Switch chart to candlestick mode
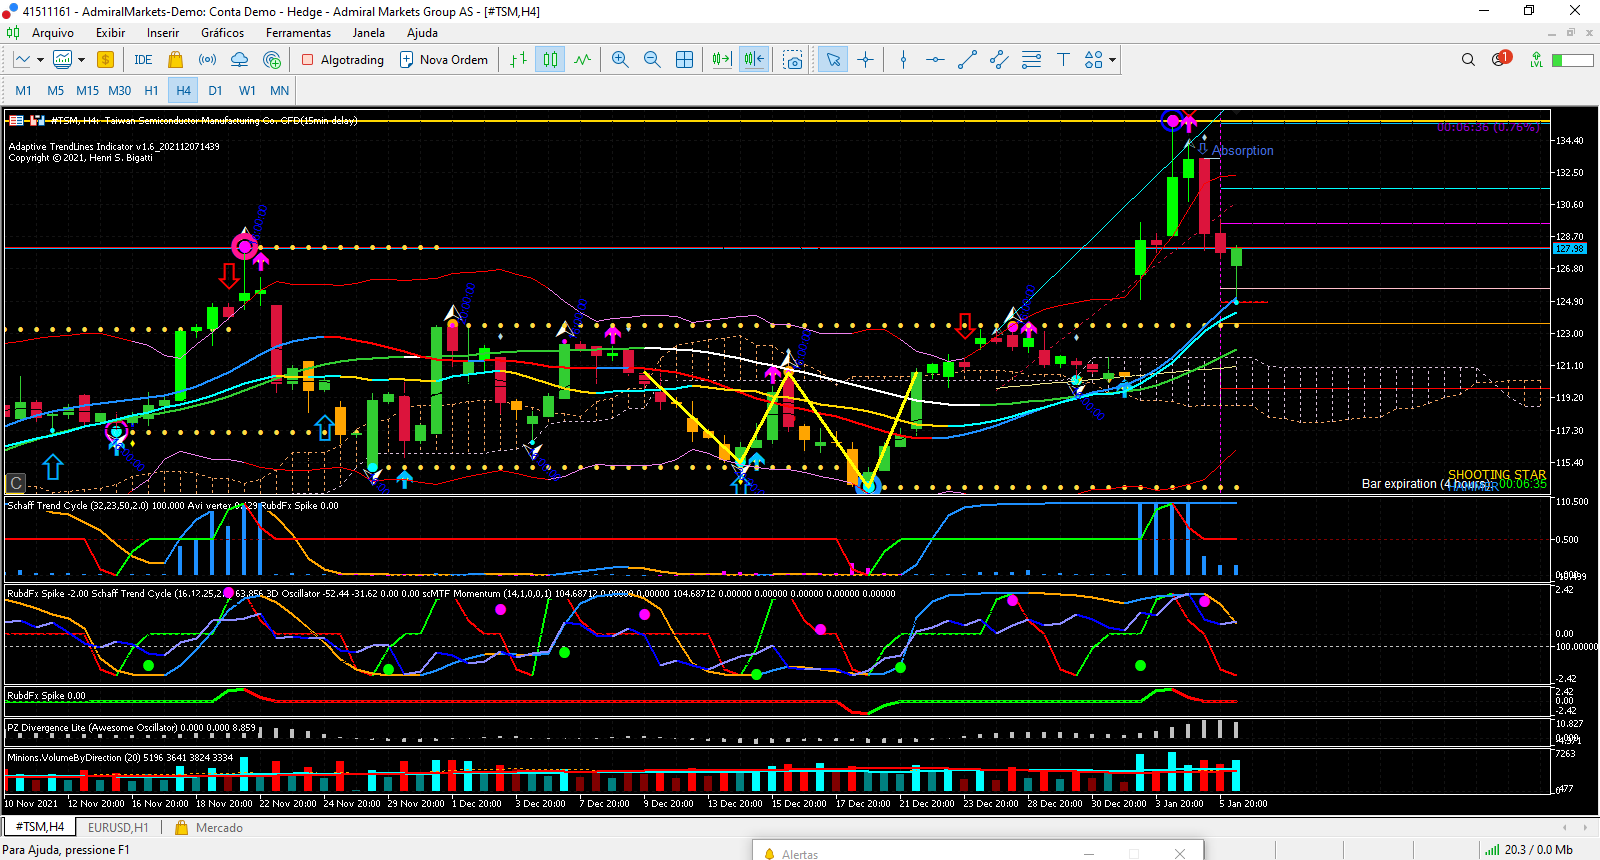Image resolution: width=1600 pixels, height=860 pixels. [x=550, y=60]
